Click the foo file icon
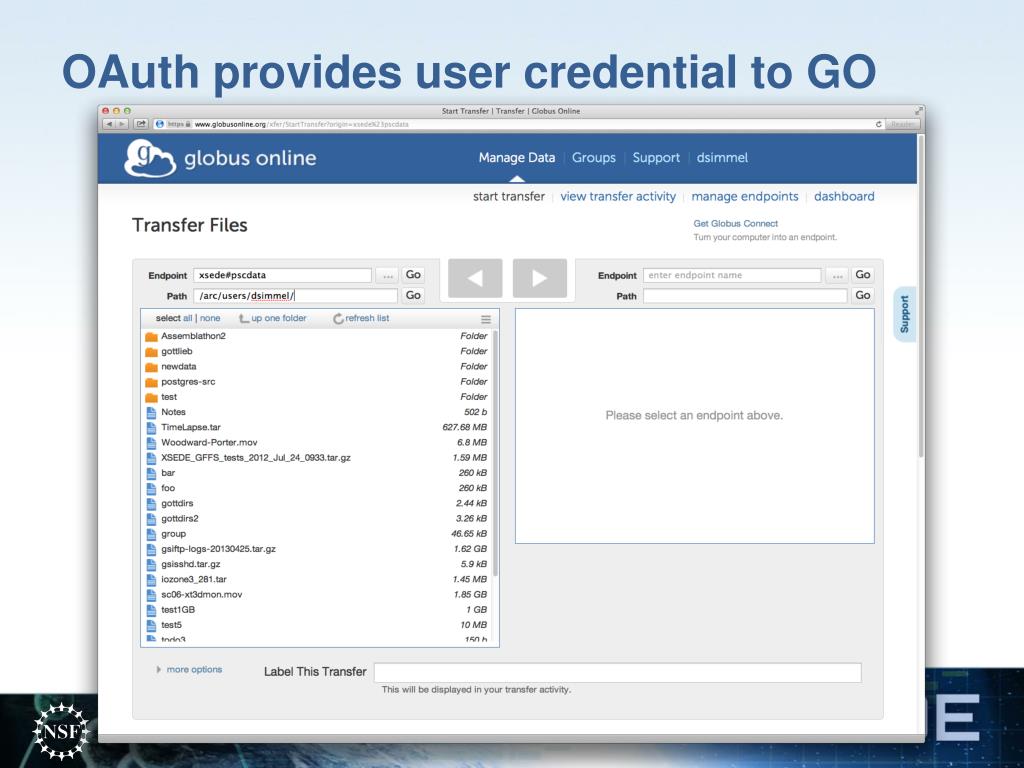Screen dimensions: 1024x768 point(152,488)
